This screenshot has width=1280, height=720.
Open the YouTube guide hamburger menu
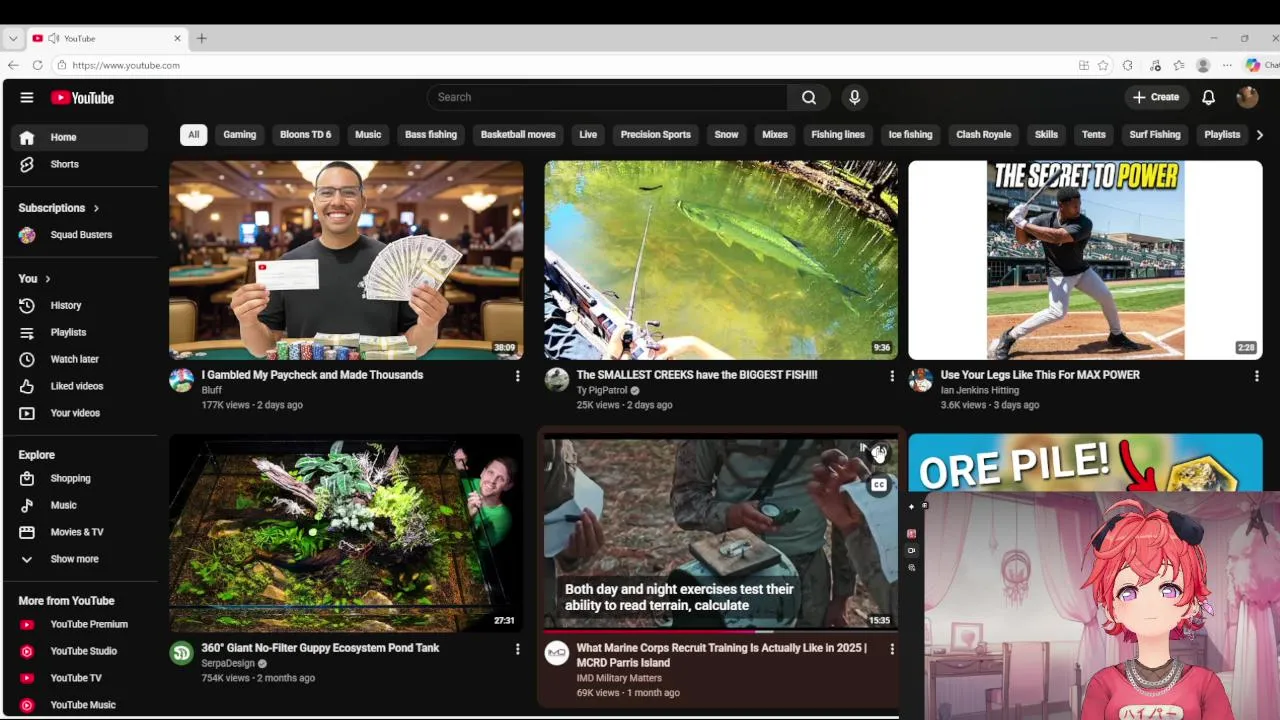[x=27, y=97]
